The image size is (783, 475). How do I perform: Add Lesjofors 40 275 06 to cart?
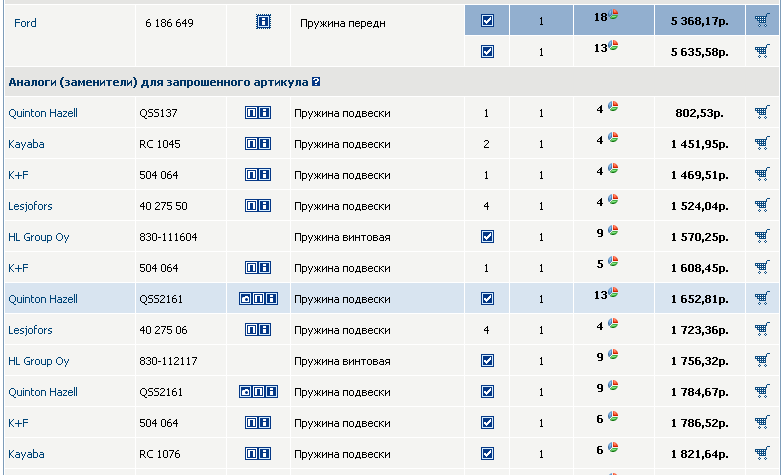(x=762, y=329)
